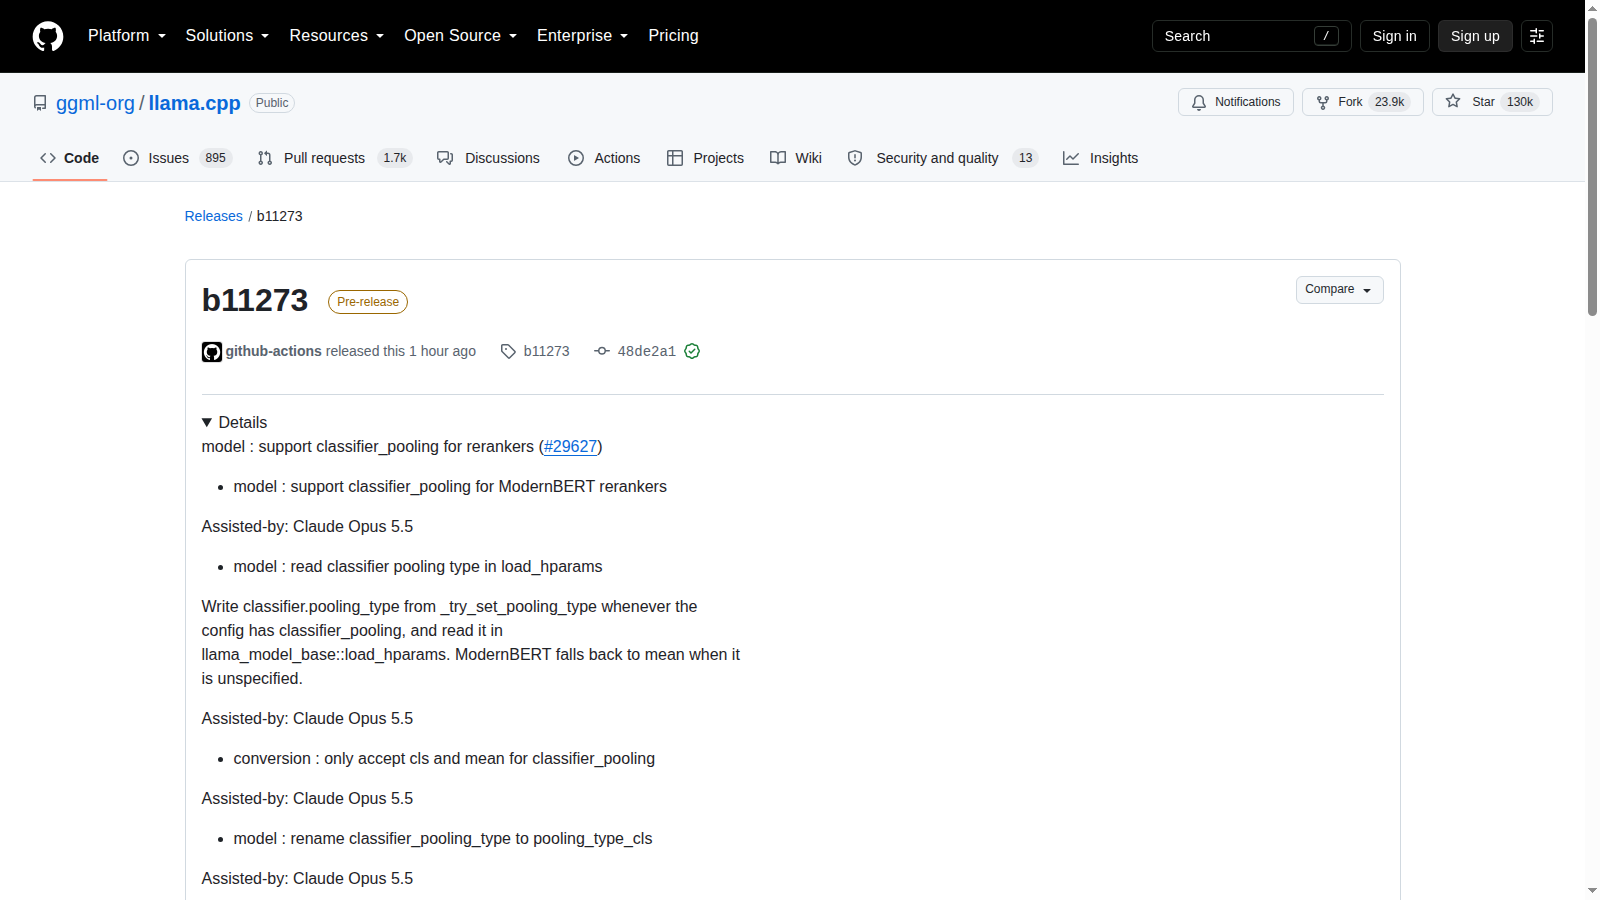This screenshot has height=900, width=1600.
Task: Star the llama.cpp repository
Action: coord(1492,102)
